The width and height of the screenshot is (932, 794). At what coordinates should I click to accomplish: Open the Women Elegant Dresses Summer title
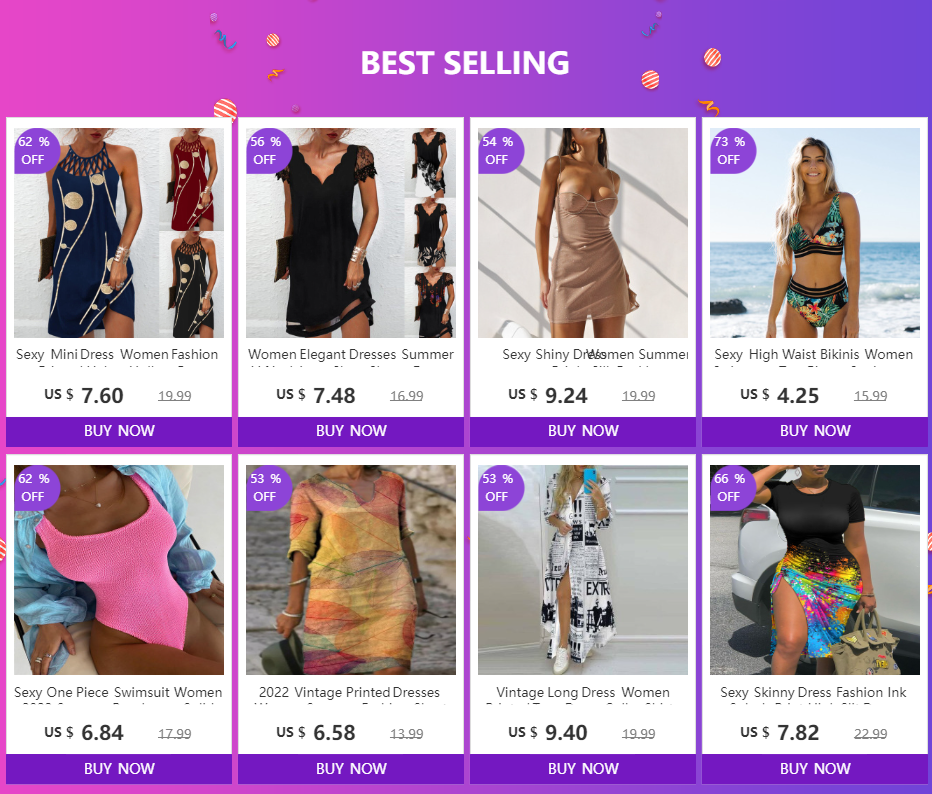point(351,355)
